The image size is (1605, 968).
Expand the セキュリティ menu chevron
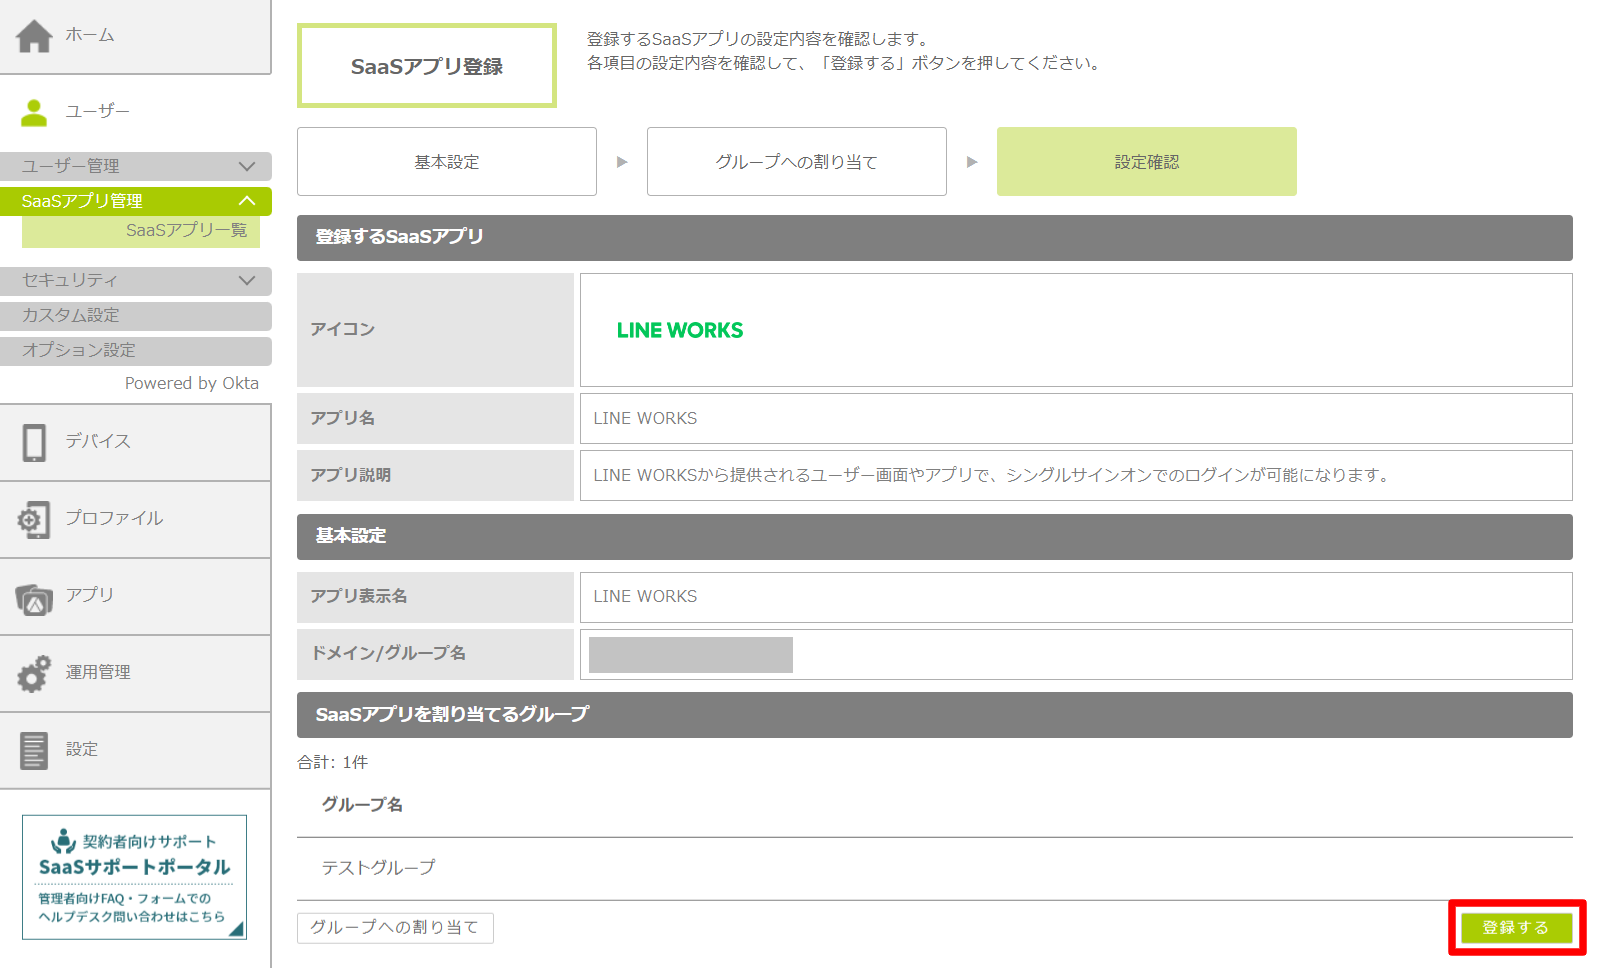247,280
